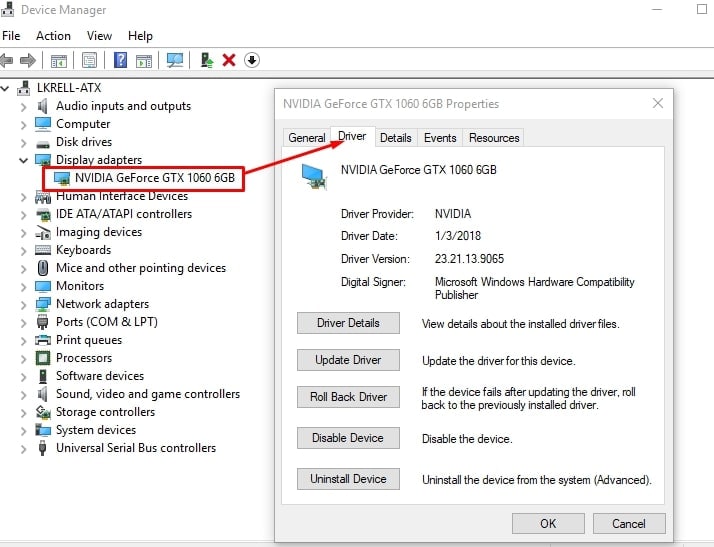The image size is (714, 547).
Task: Click the Audio inputs and outputs speaker icon
Action: click(42, 106)
